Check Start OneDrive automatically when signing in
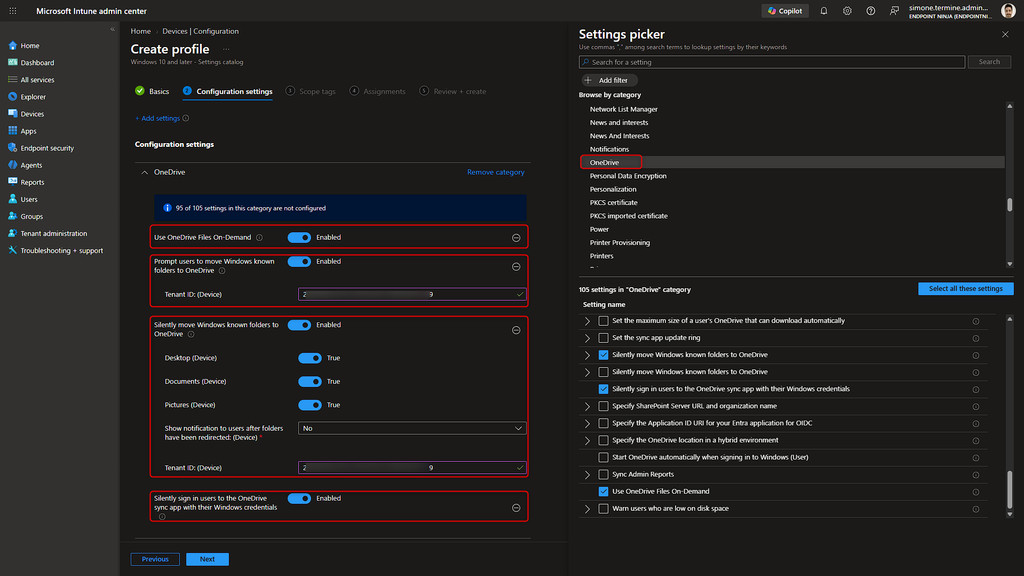The image size is (1024, 576). (x=603, y=457)
